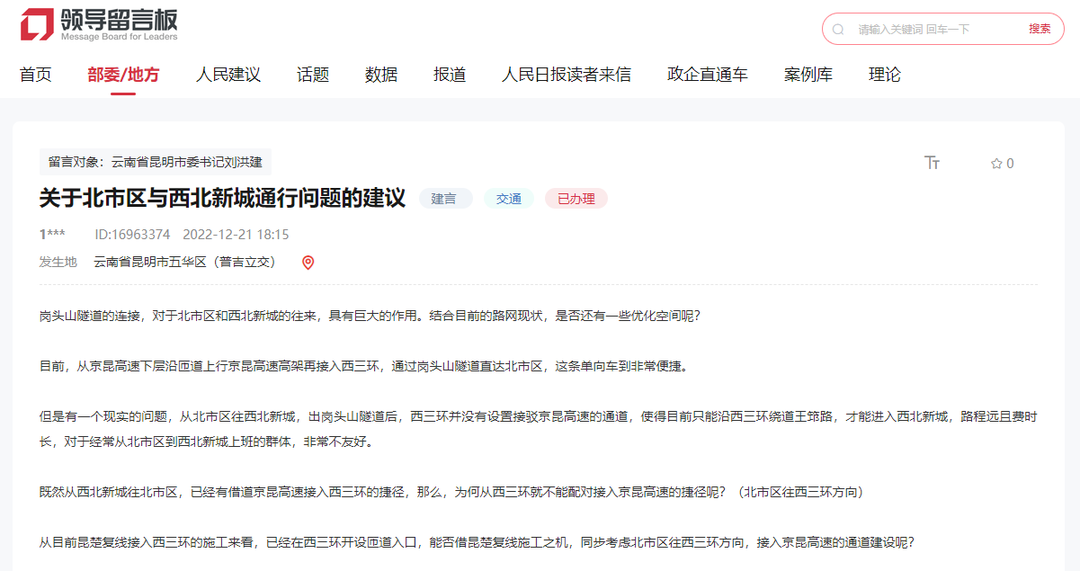Select the 部委/地方 tab

(x=123, y=74)
